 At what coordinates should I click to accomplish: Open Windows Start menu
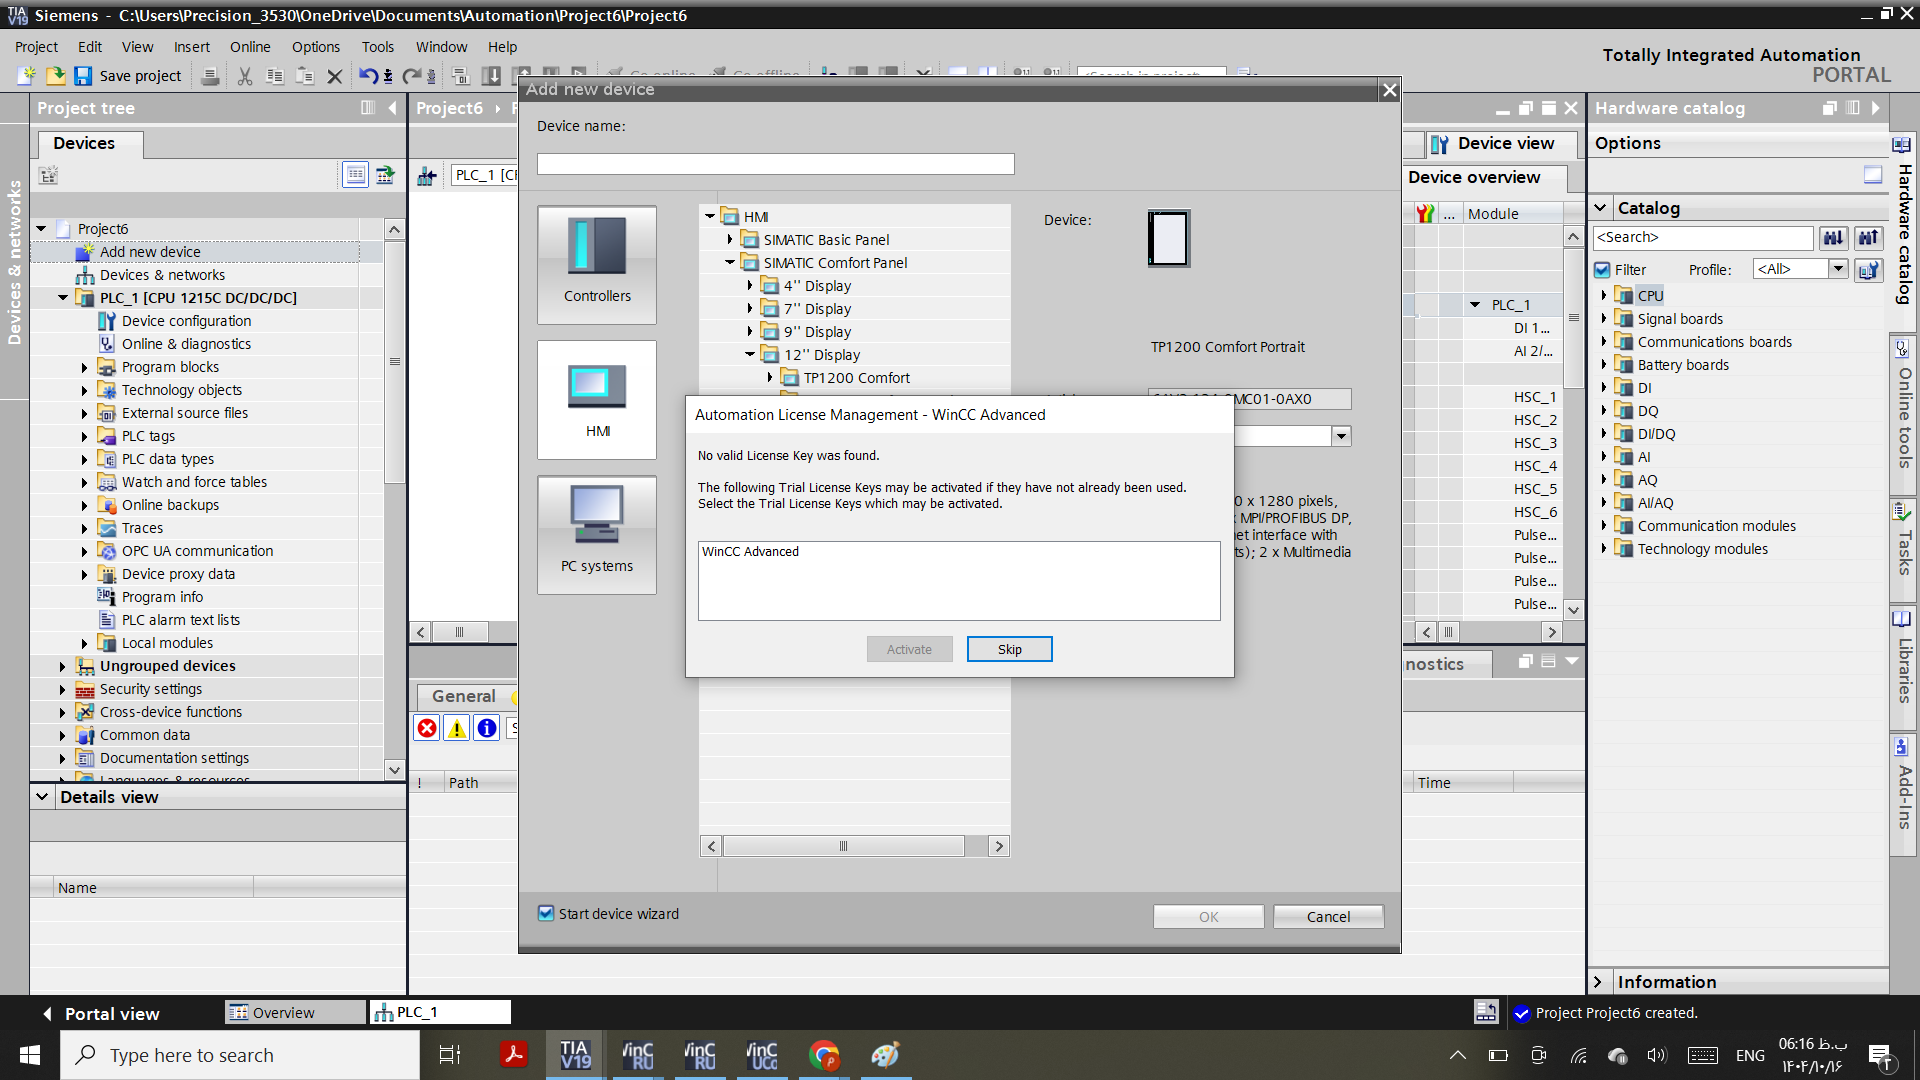pos(29,1055)
